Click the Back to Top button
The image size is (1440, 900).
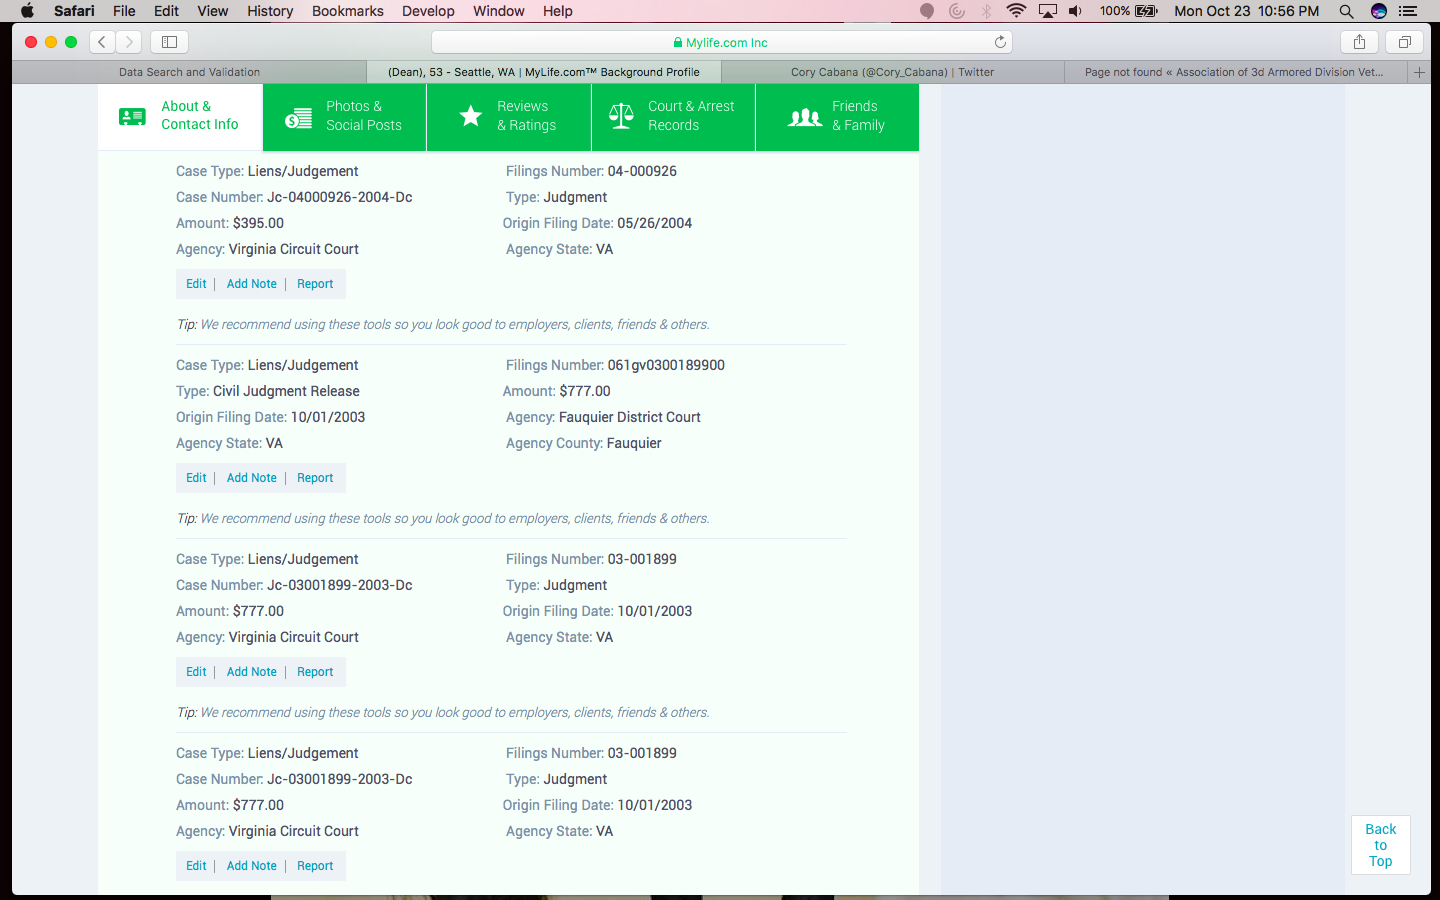(1380, 845)
